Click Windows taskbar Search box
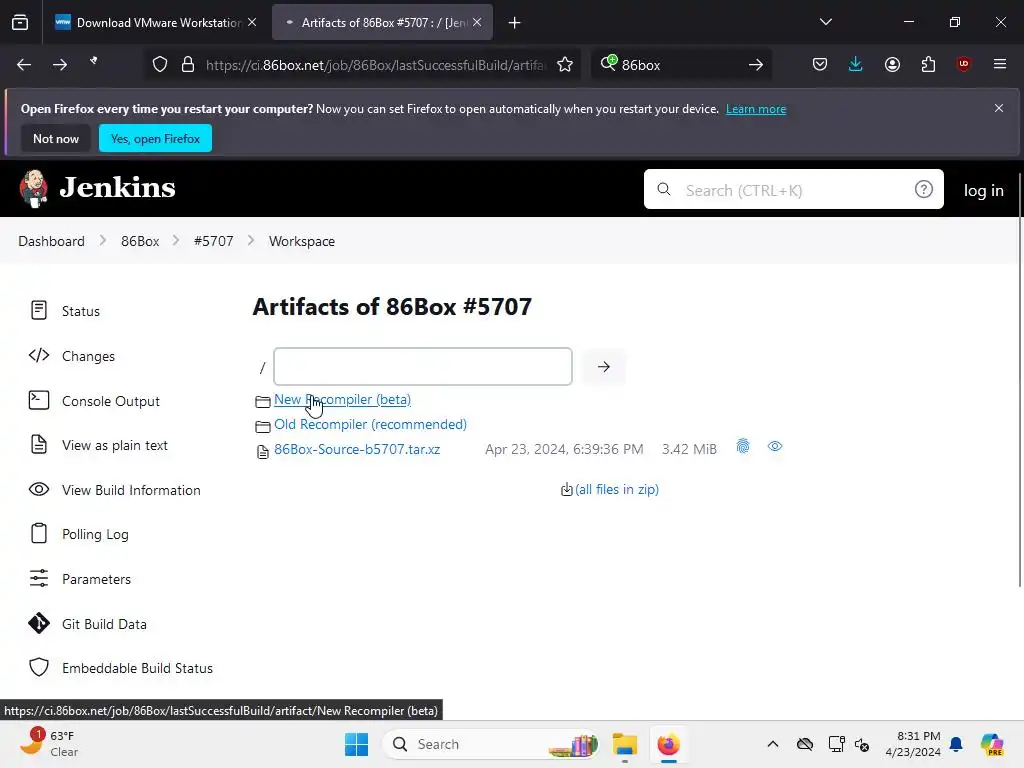This screenshot has height=768, width=1024. 491,744
